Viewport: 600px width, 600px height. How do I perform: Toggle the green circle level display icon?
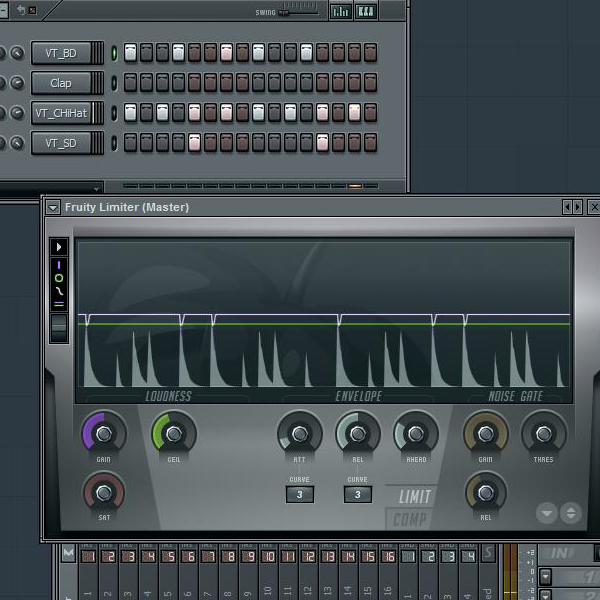pyautogui.click(x=59, y=278)
